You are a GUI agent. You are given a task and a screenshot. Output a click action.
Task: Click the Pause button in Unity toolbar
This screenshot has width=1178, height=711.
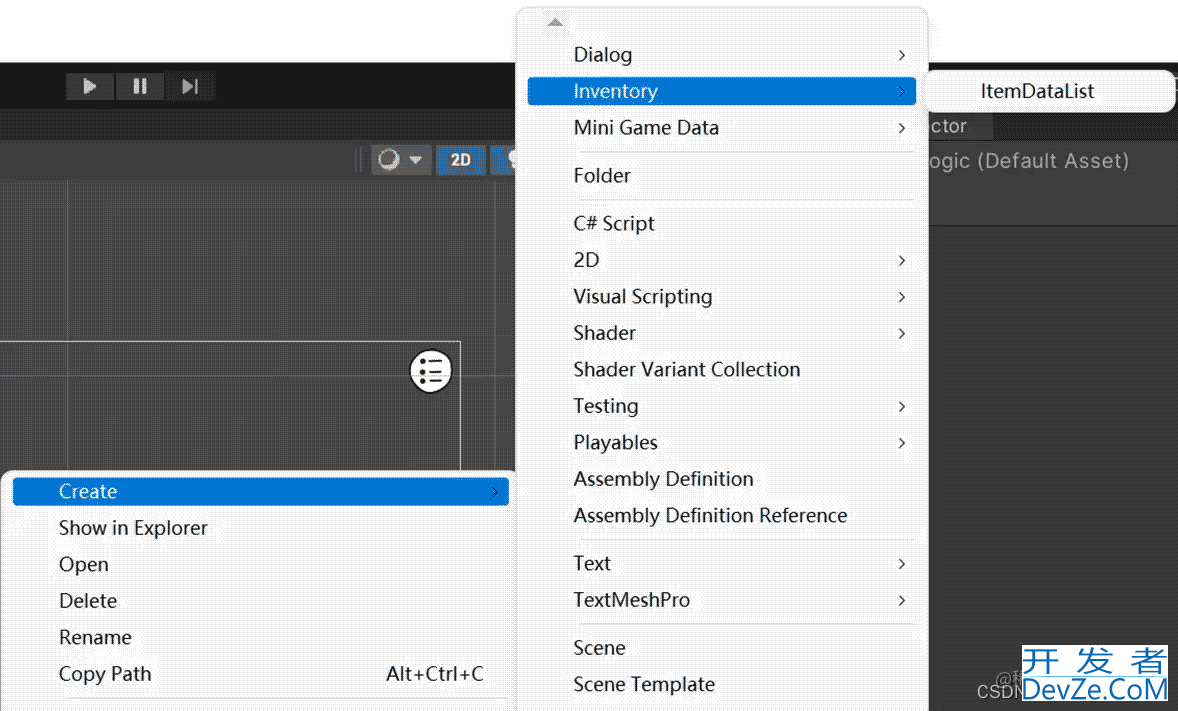coord(140,86)
